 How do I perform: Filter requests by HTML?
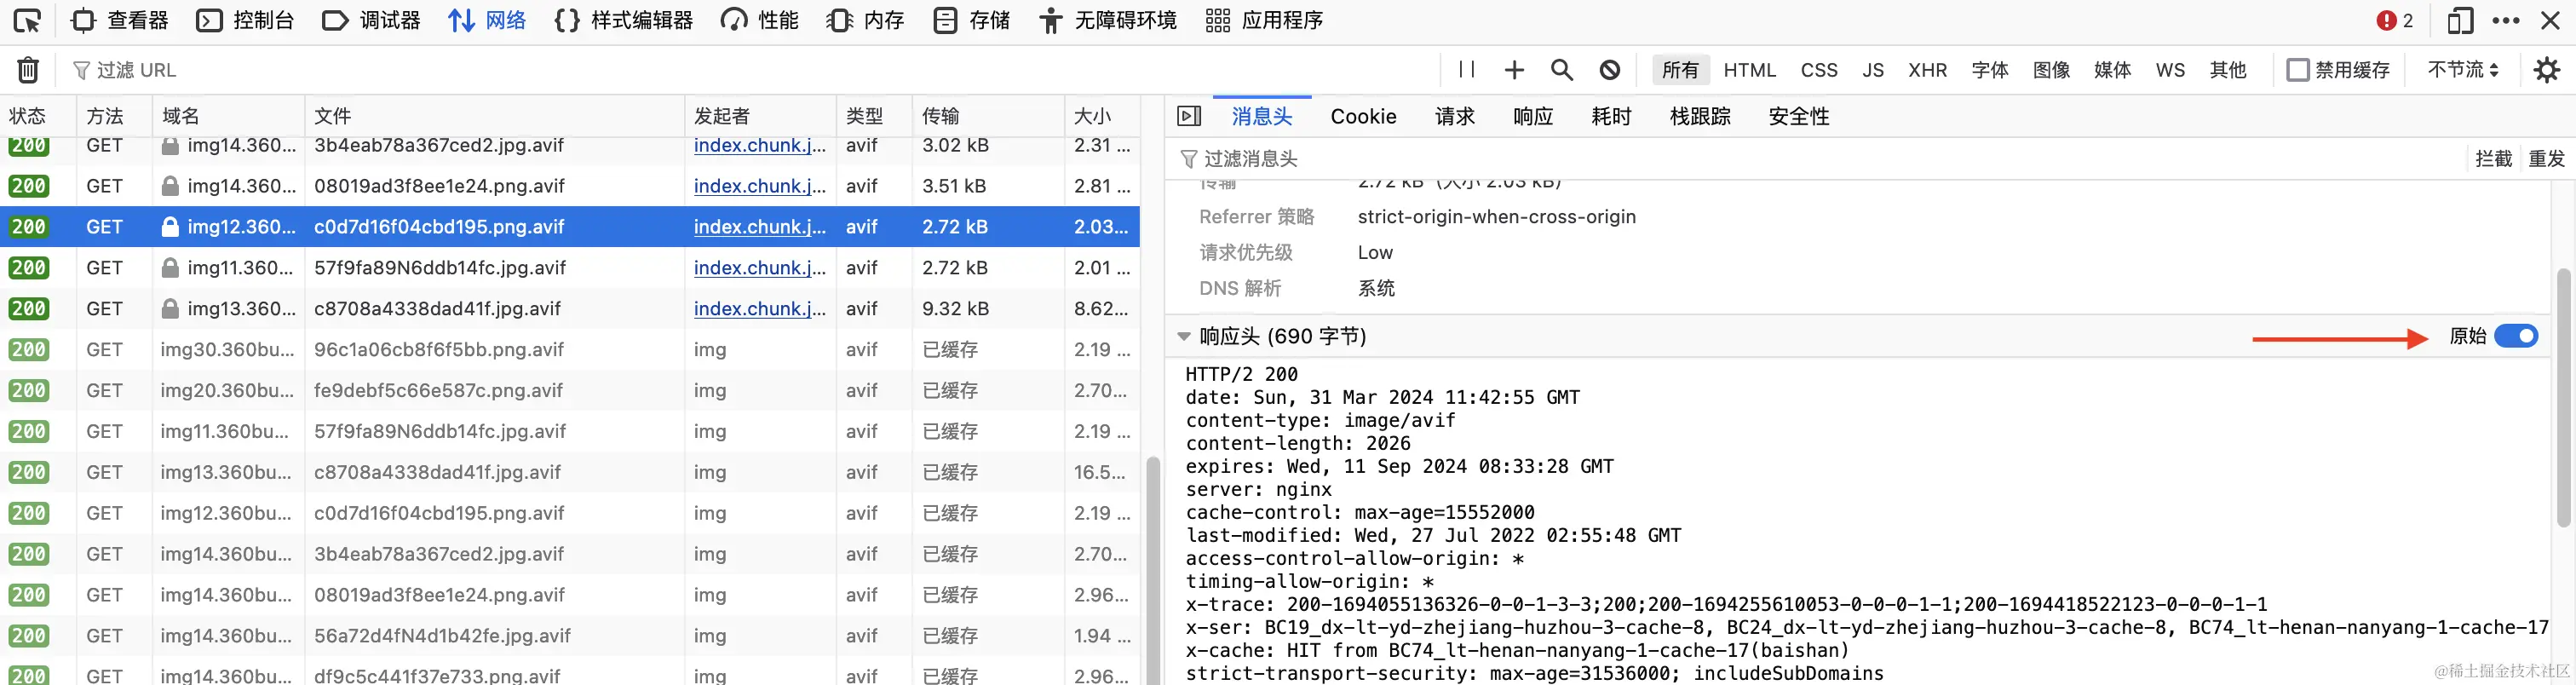tap(1750, 70)
